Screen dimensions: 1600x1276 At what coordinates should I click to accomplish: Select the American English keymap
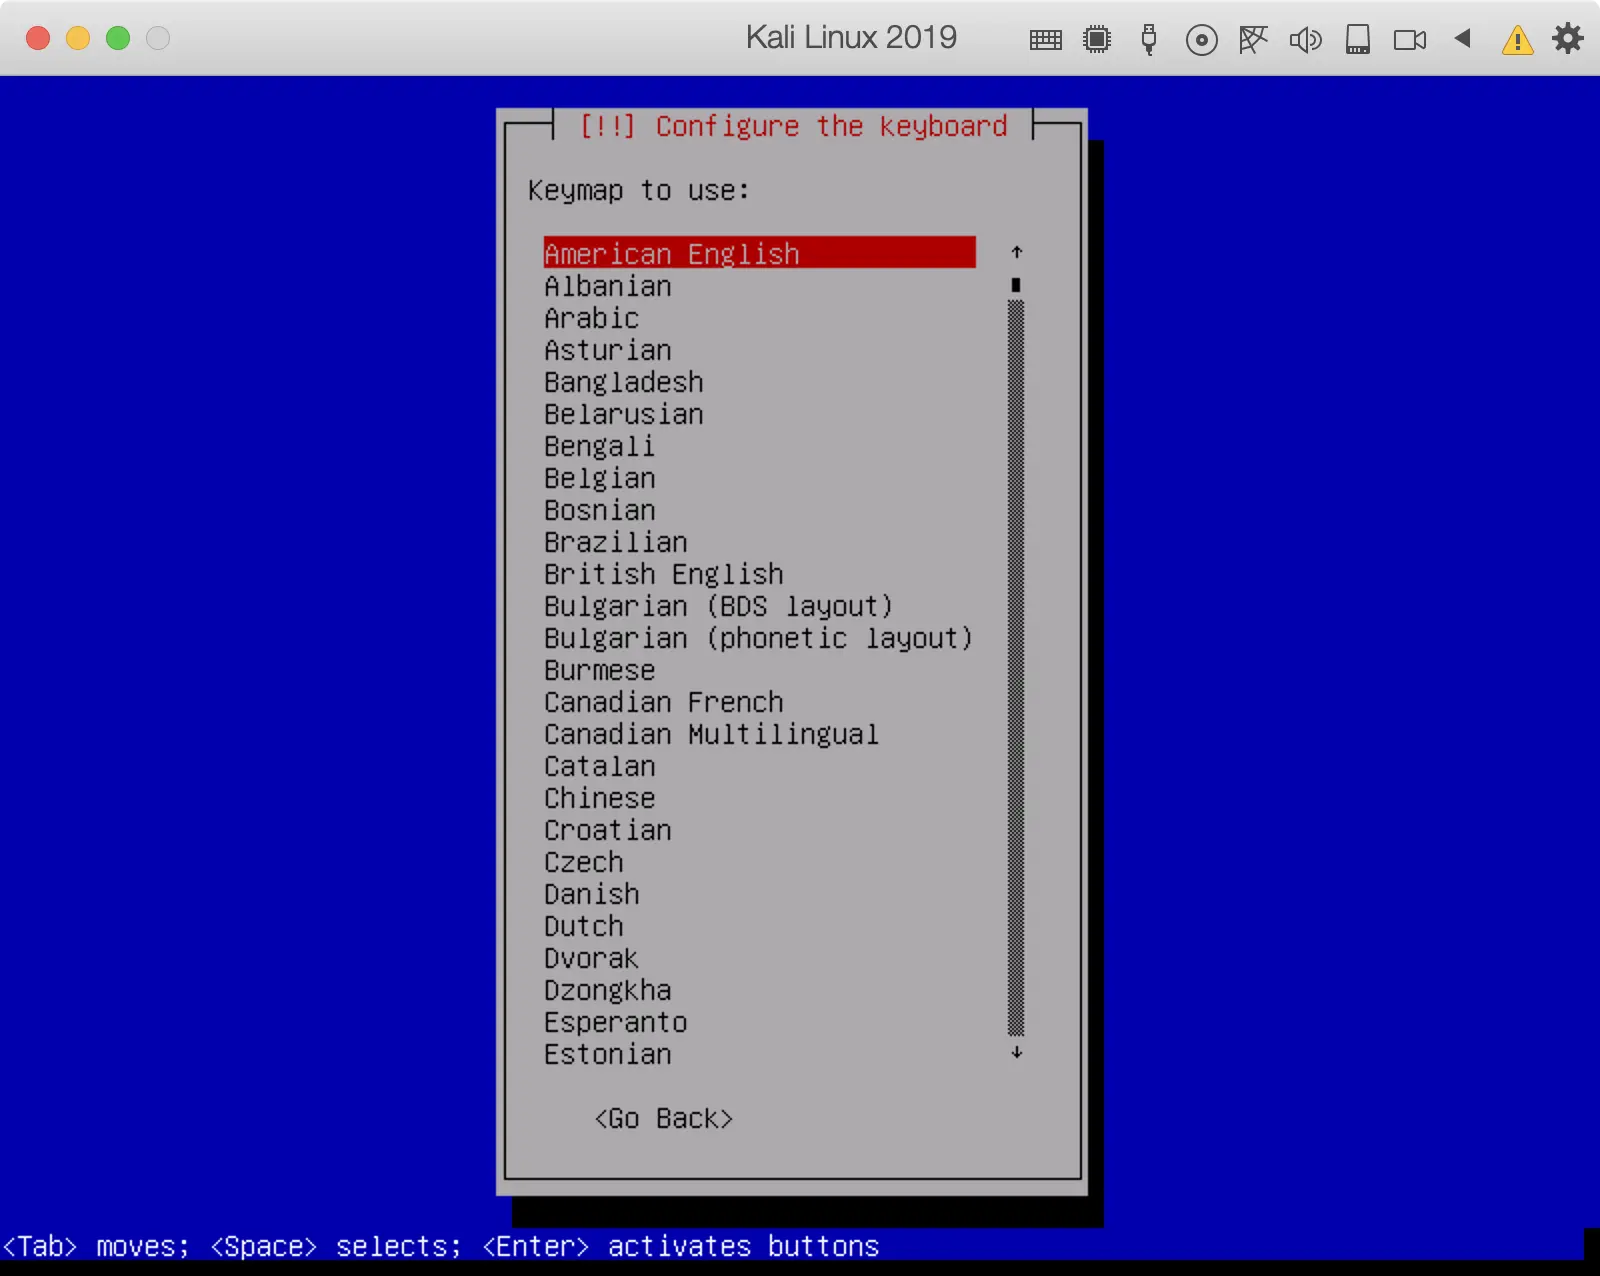point(759,253)
